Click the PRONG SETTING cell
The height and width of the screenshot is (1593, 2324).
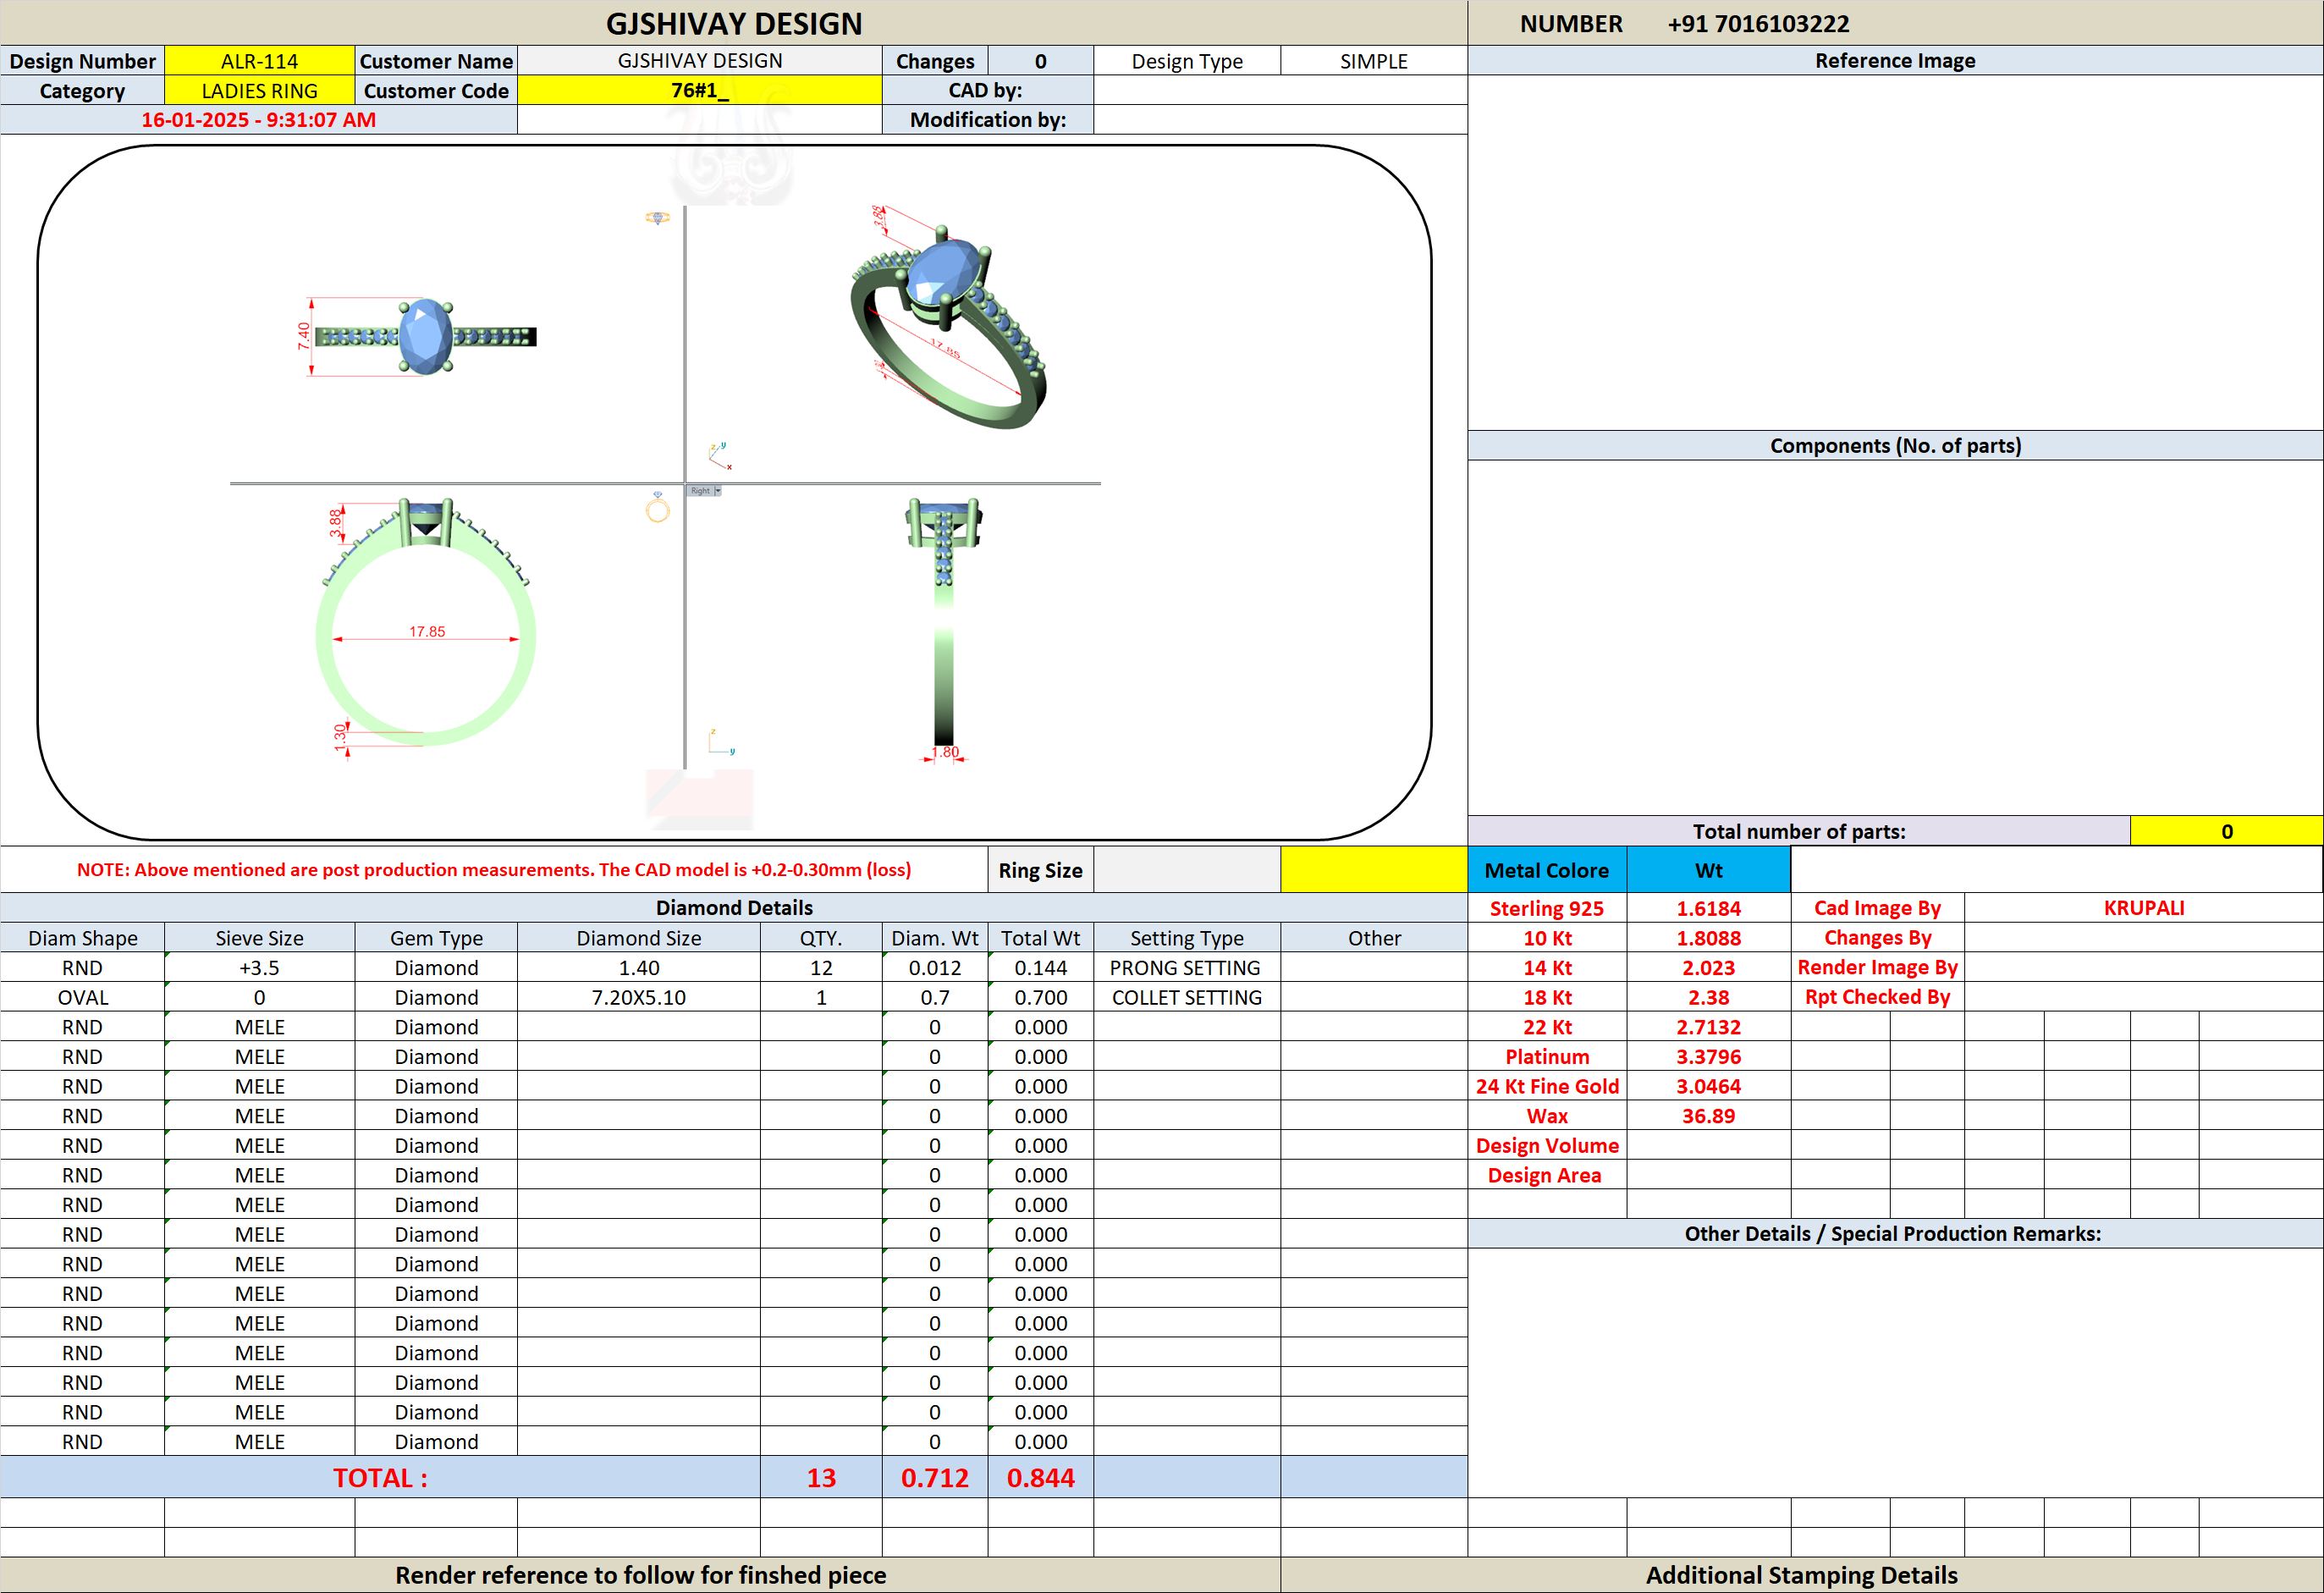(1187, 968)
